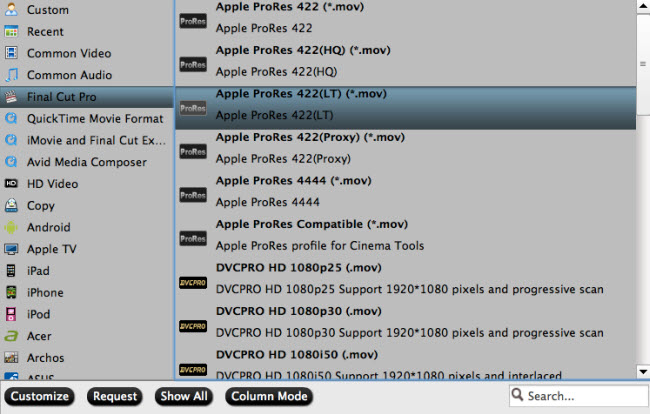650x414 pixels.
Task: Select the Common Audio category
Action: click(87, 75)
